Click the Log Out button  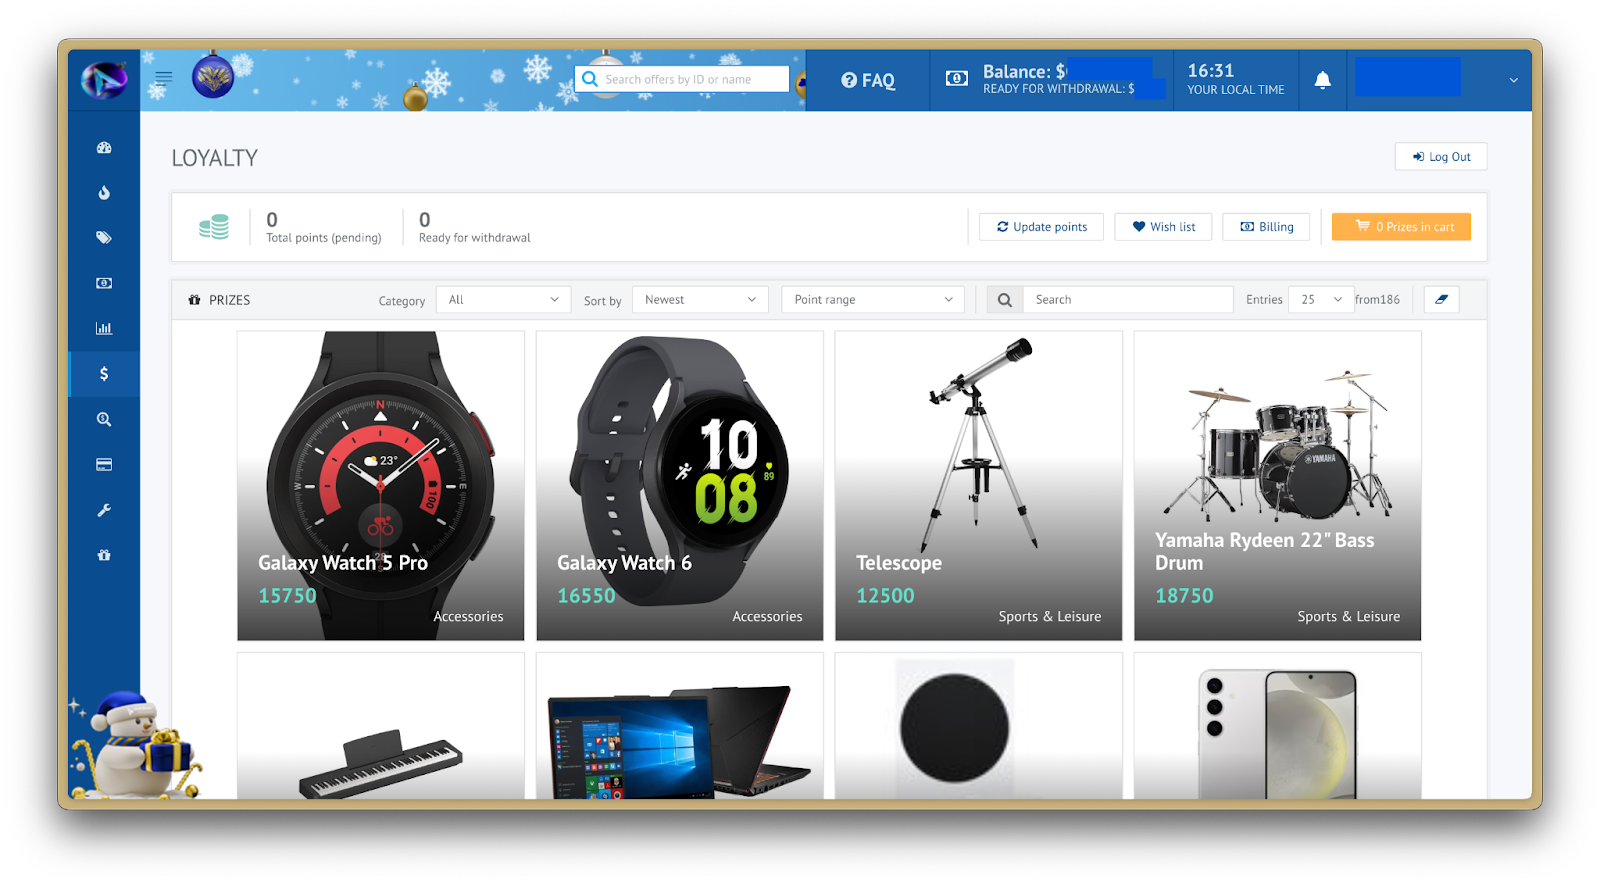[x=1441, y=157]
